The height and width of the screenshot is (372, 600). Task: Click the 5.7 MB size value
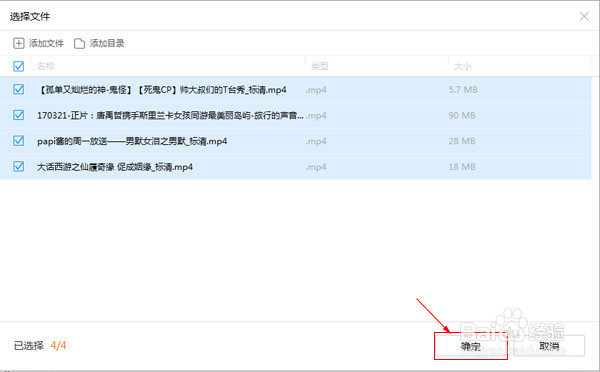pos(463,90)
